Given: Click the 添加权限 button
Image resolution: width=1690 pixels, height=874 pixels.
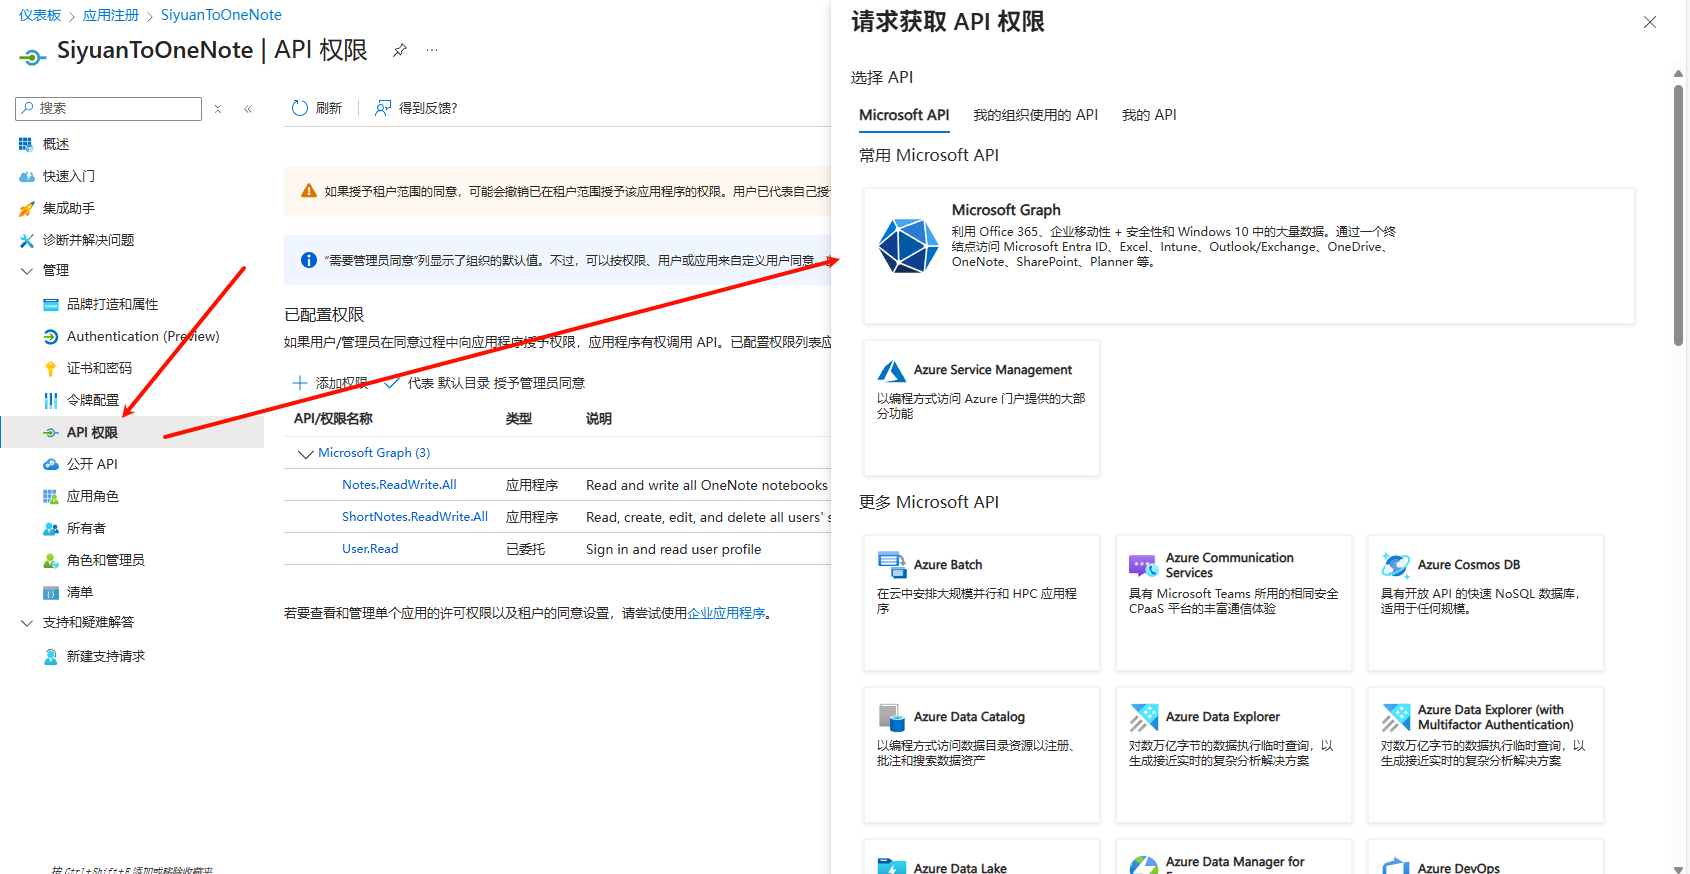Looking at the screenshot, I should coord(330,383).
